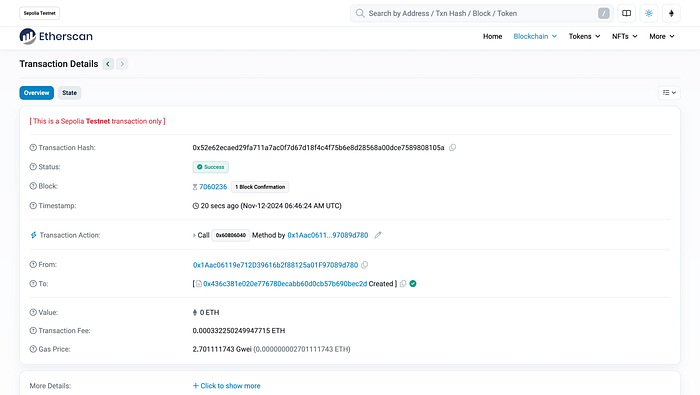
Task: Open the list view options dropdown
Action: point(669,93)
